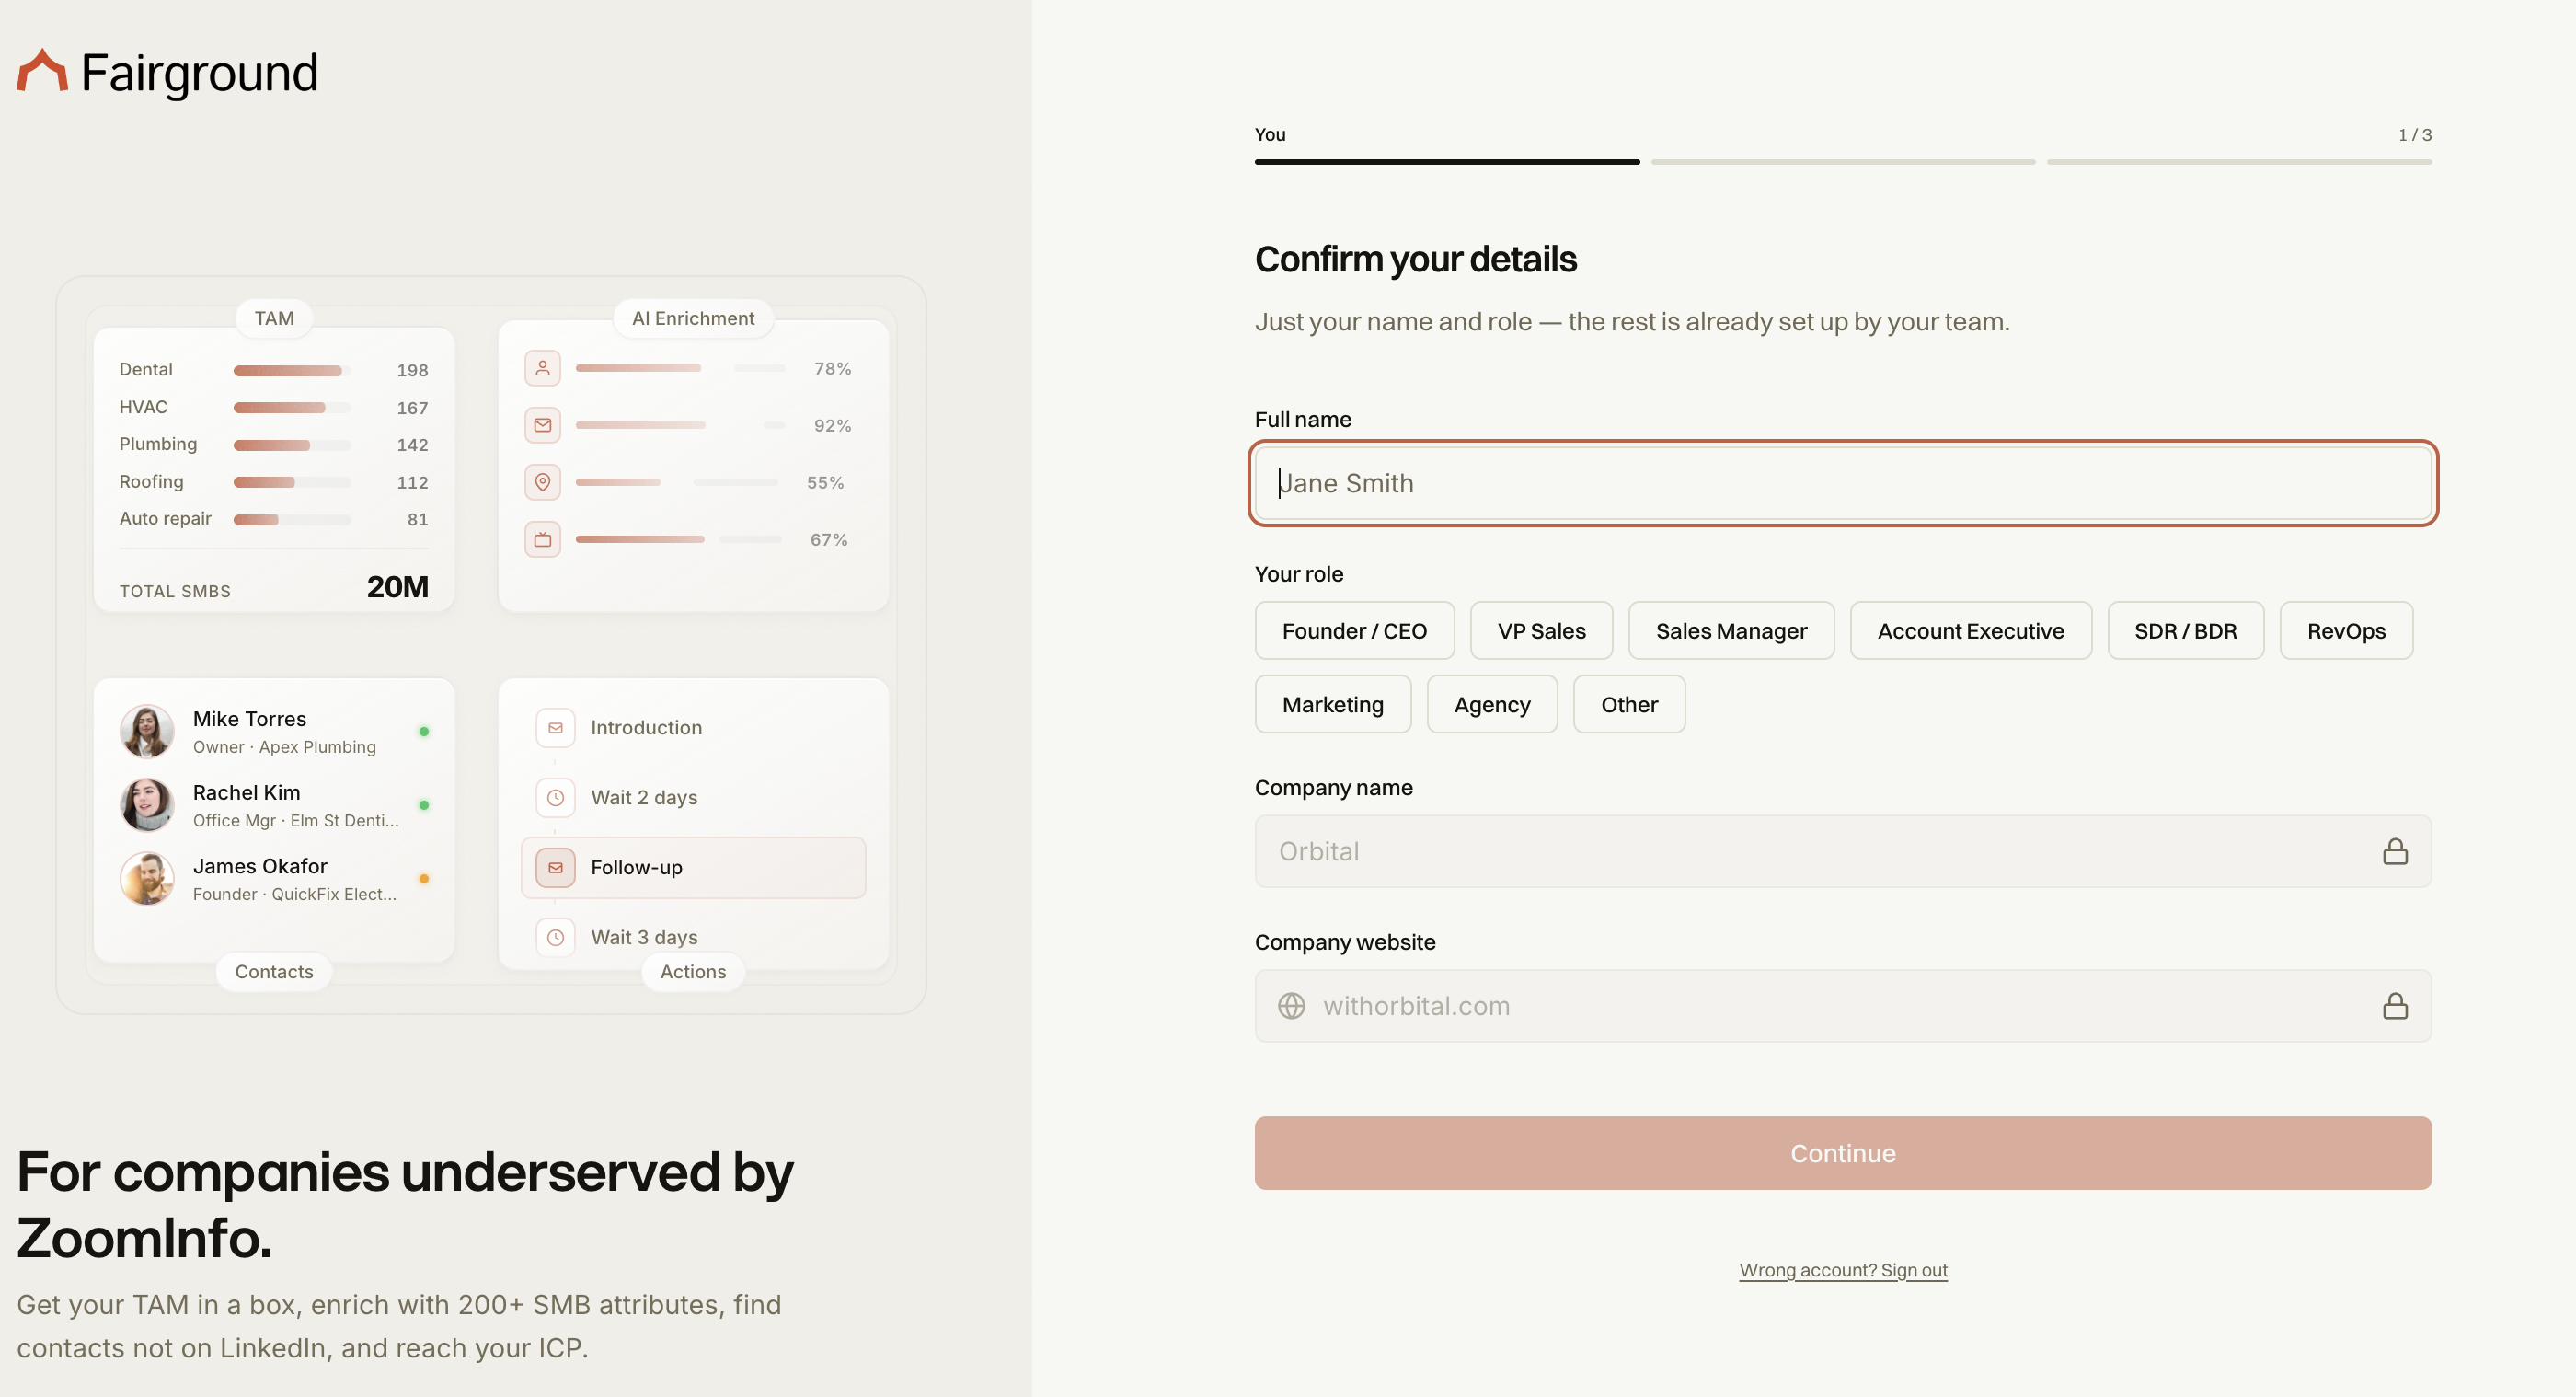Select the VP Sales role
The width and height of the screenshot is (2576, 1397).
1541,631
